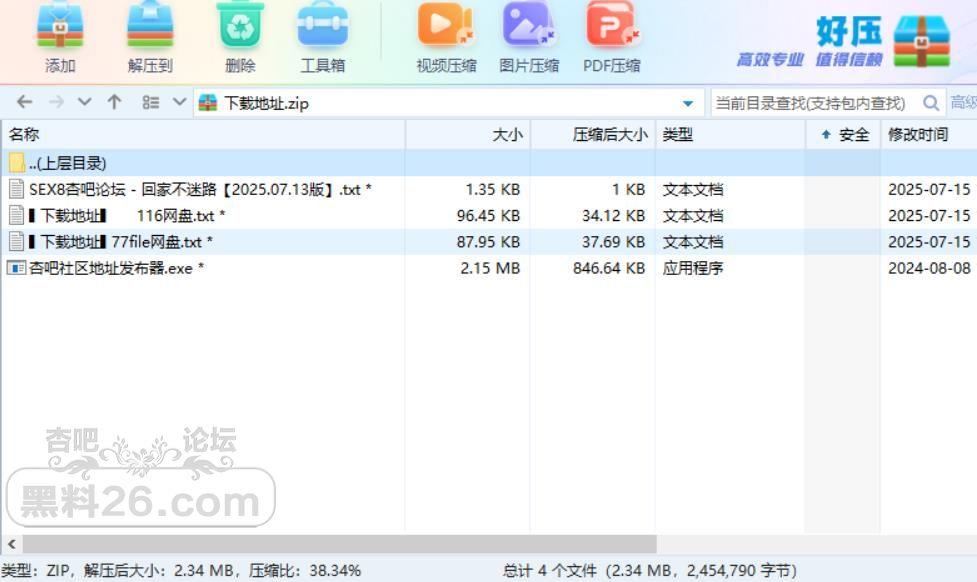Image resolution: width=977 pixels, height=582 pixels.
Task: Select file 下載地址 77file网盘.txt
Action: [488, 242]
